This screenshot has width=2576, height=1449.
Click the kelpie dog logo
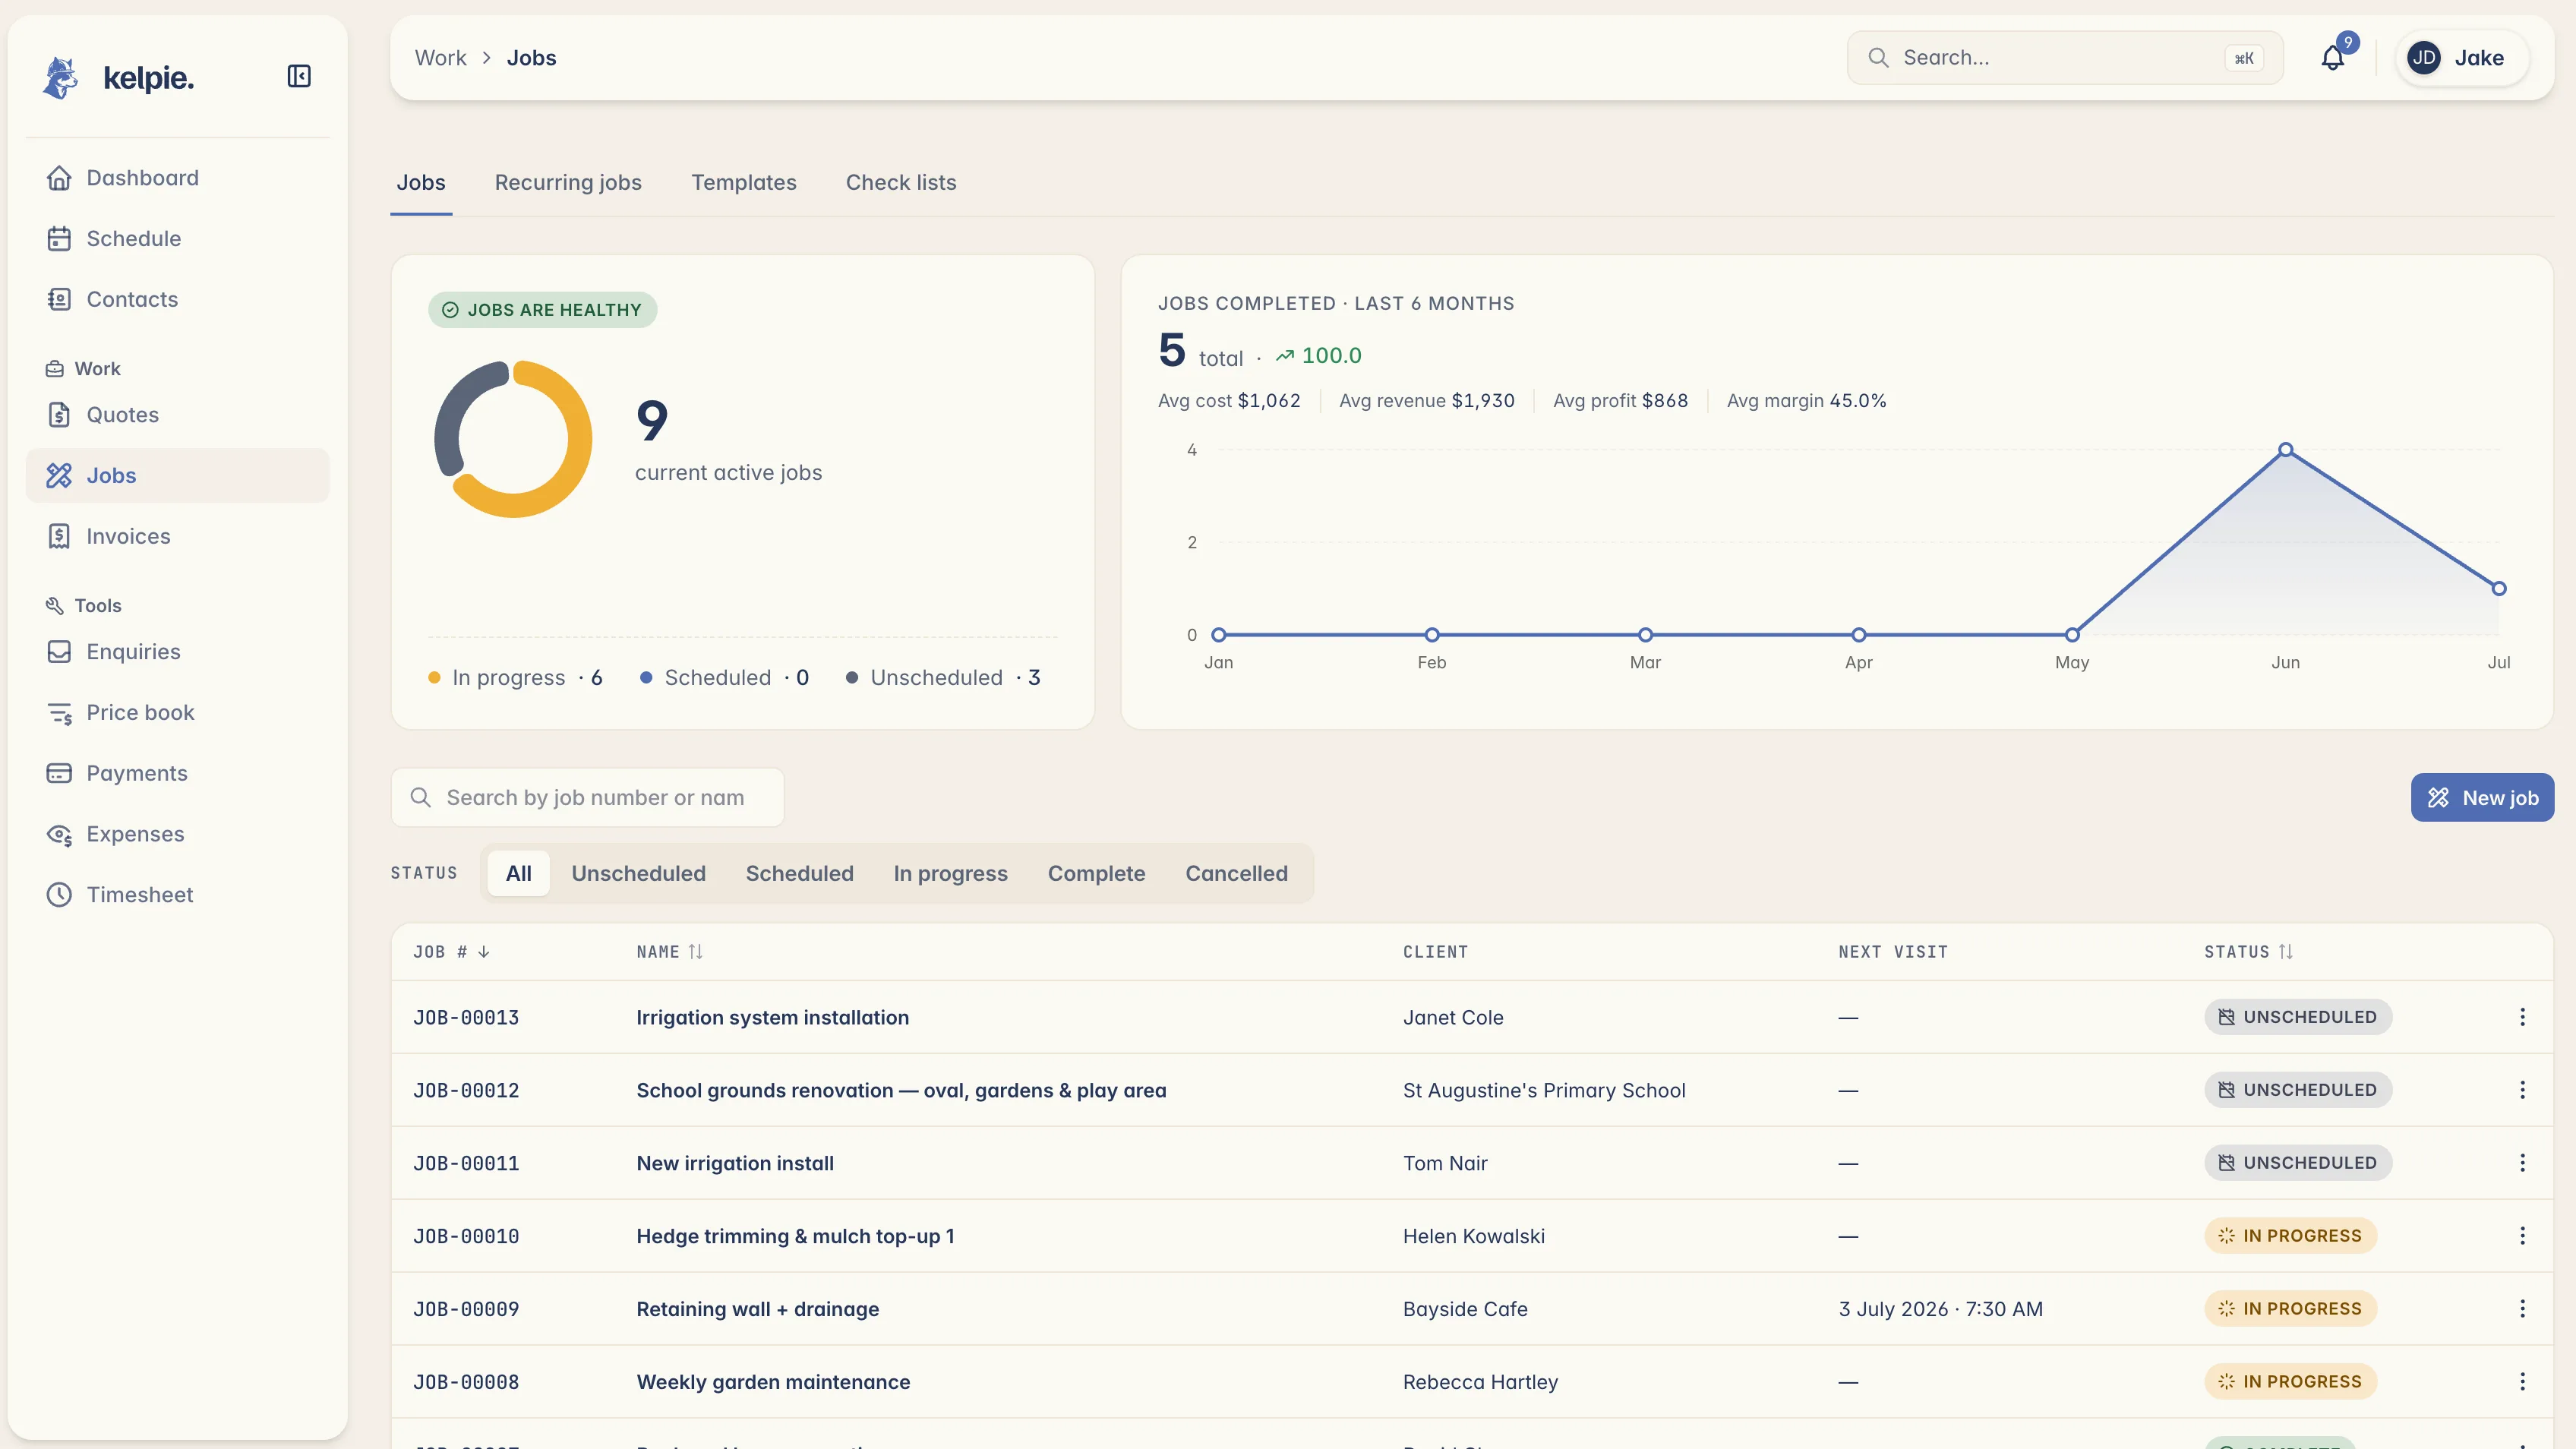coord(60,77)
